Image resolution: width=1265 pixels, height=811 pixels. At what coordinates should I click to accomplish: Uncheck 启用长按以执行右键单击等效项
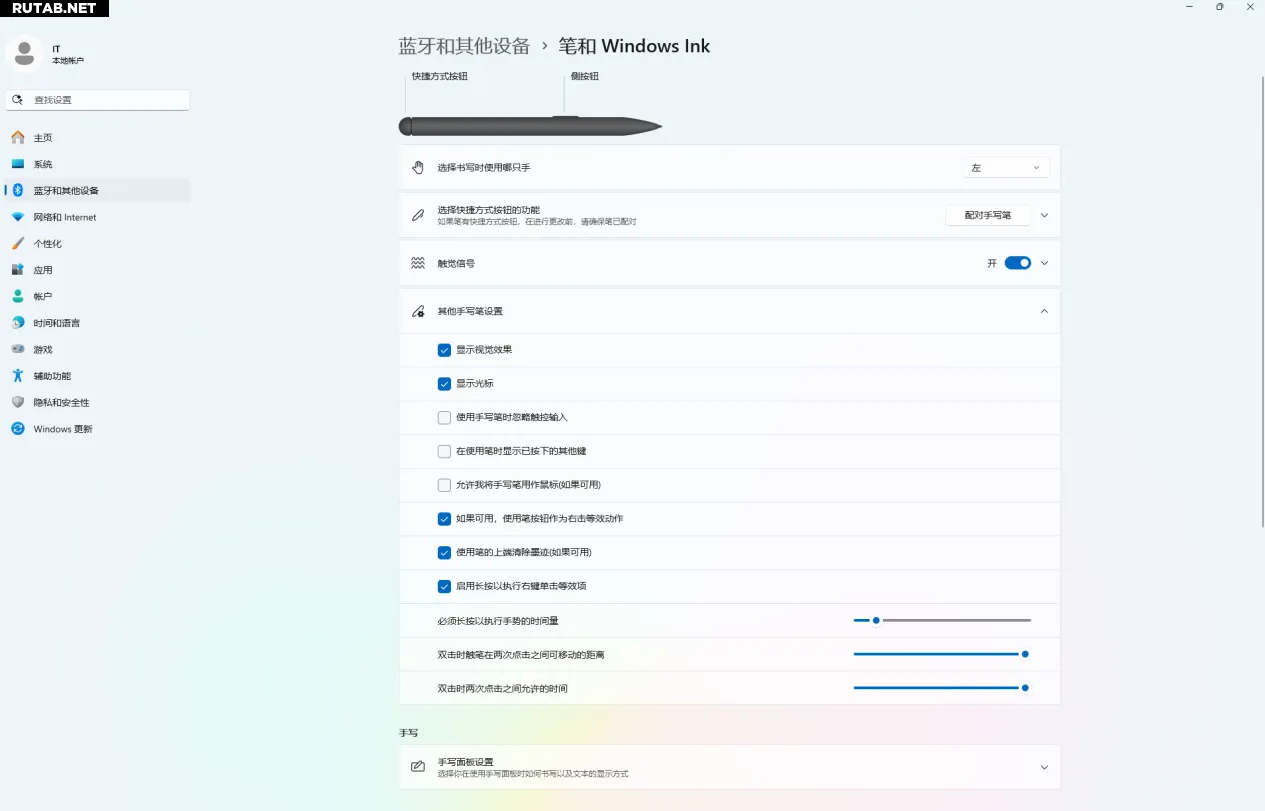pos(444,586)
